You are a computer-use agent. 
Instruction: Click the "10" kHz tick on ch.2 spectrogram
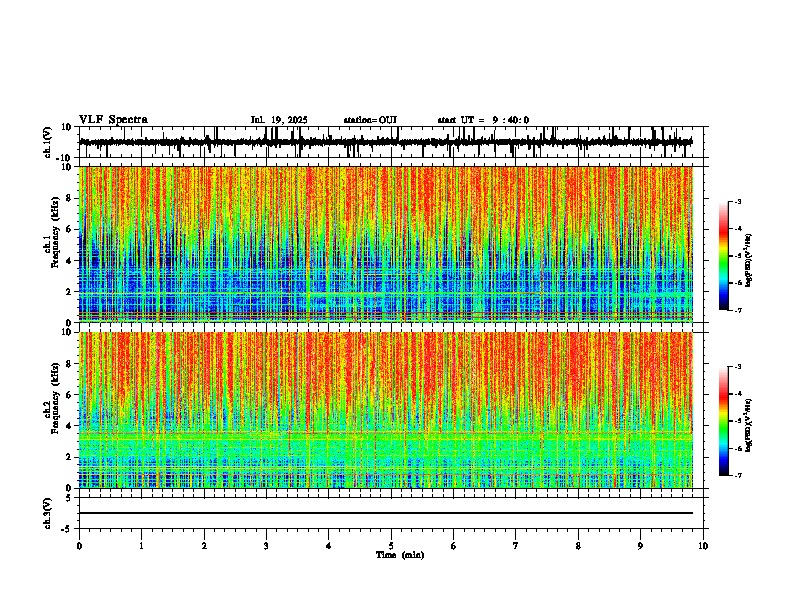[67, 333]
